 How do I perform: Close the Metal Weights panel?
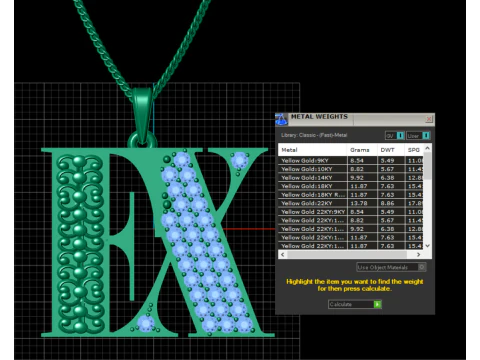pos(429,119)
